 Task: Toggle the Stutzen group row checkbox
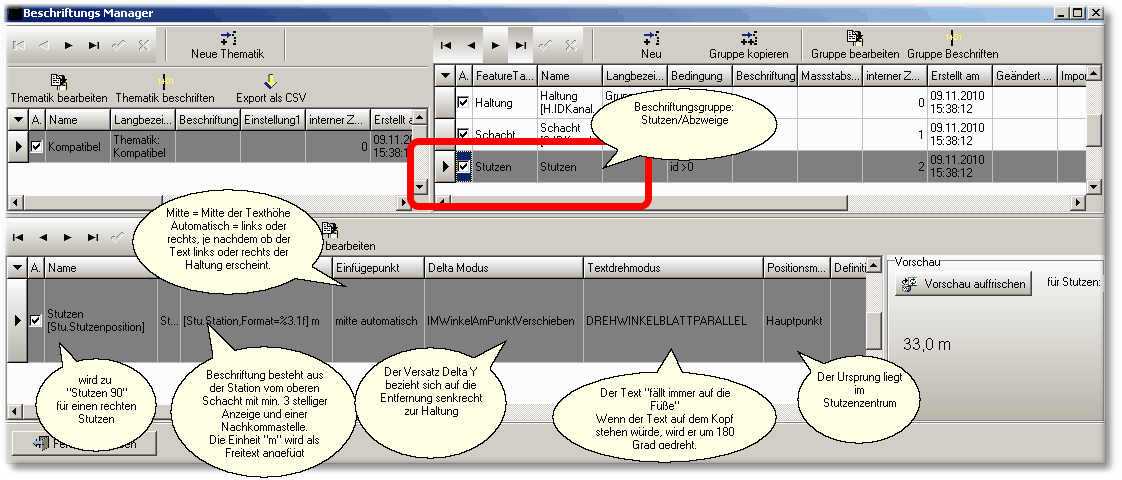(x=464, y=166)
